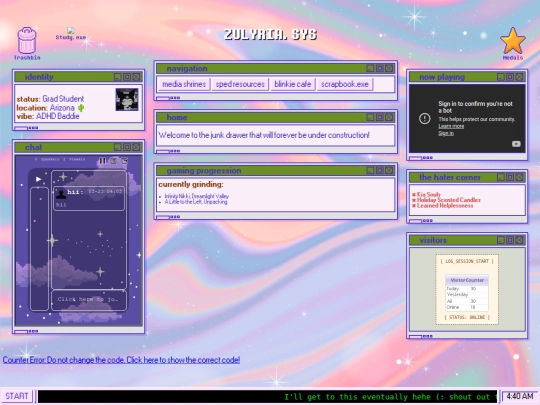The image size is (540, 405).
Task: Click the Today row in visitor counter
Action: pos(467,289)
